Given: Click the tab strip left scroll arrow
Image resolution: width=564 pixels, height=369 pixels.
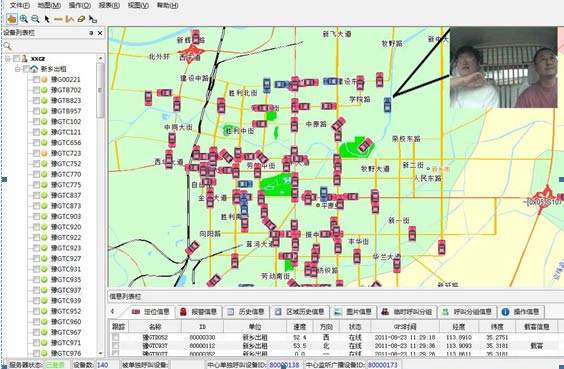Looking at the screenshot, I should [x=112, y=311].
